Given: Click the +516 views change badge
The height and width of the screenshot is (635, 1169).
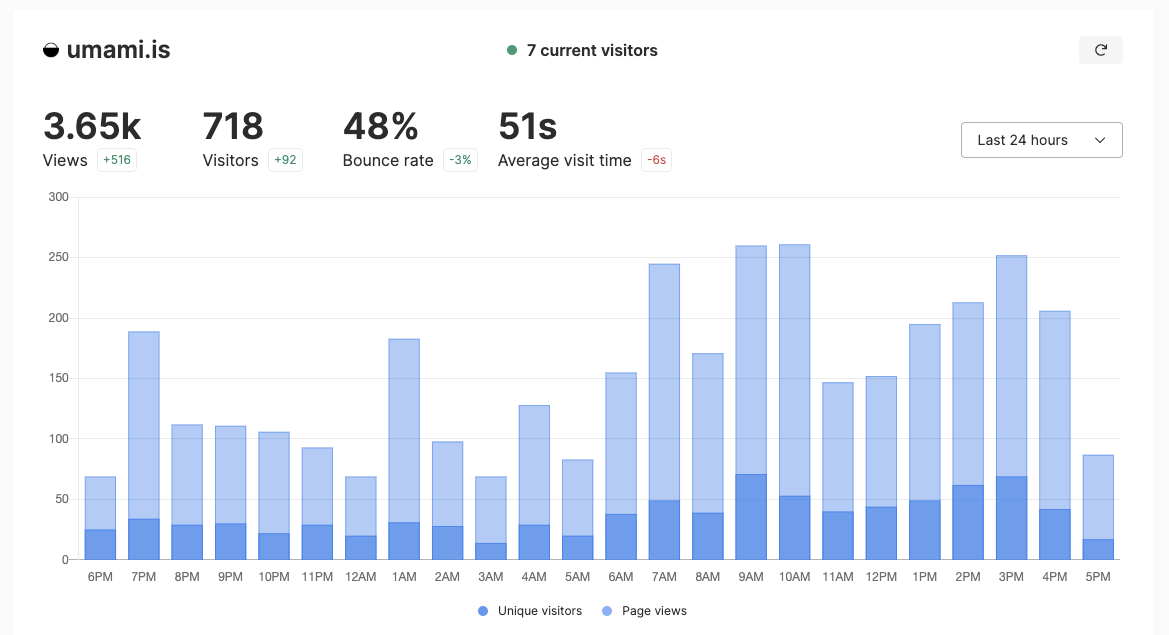Looking at the screenshot, I should click(116, 160).
